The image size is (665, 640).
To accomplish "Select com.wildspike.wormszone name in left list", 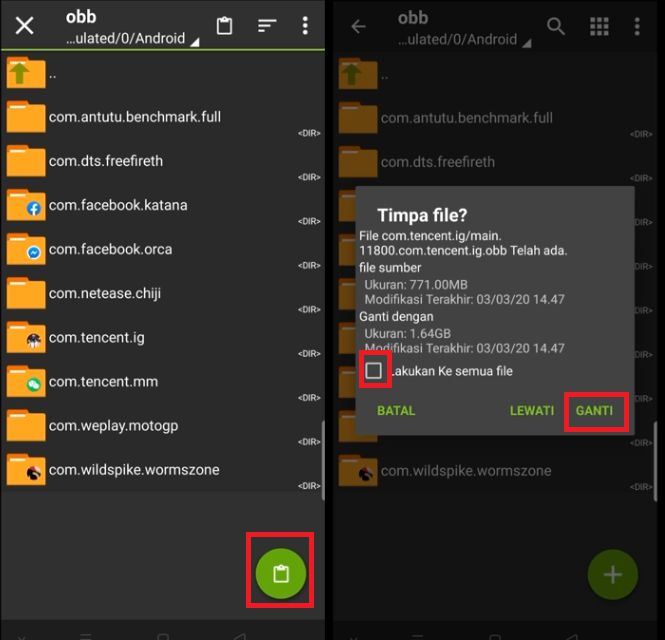I will pos(134,470).
